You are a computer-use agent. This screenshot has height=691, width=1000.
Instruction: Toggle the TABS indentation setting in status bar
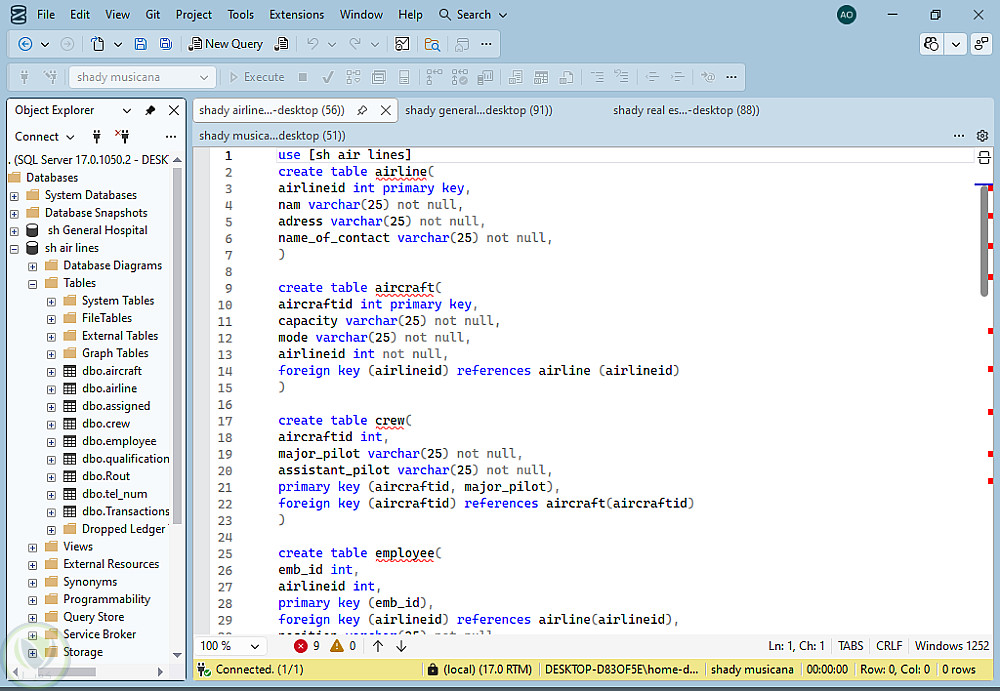[850, 646]
